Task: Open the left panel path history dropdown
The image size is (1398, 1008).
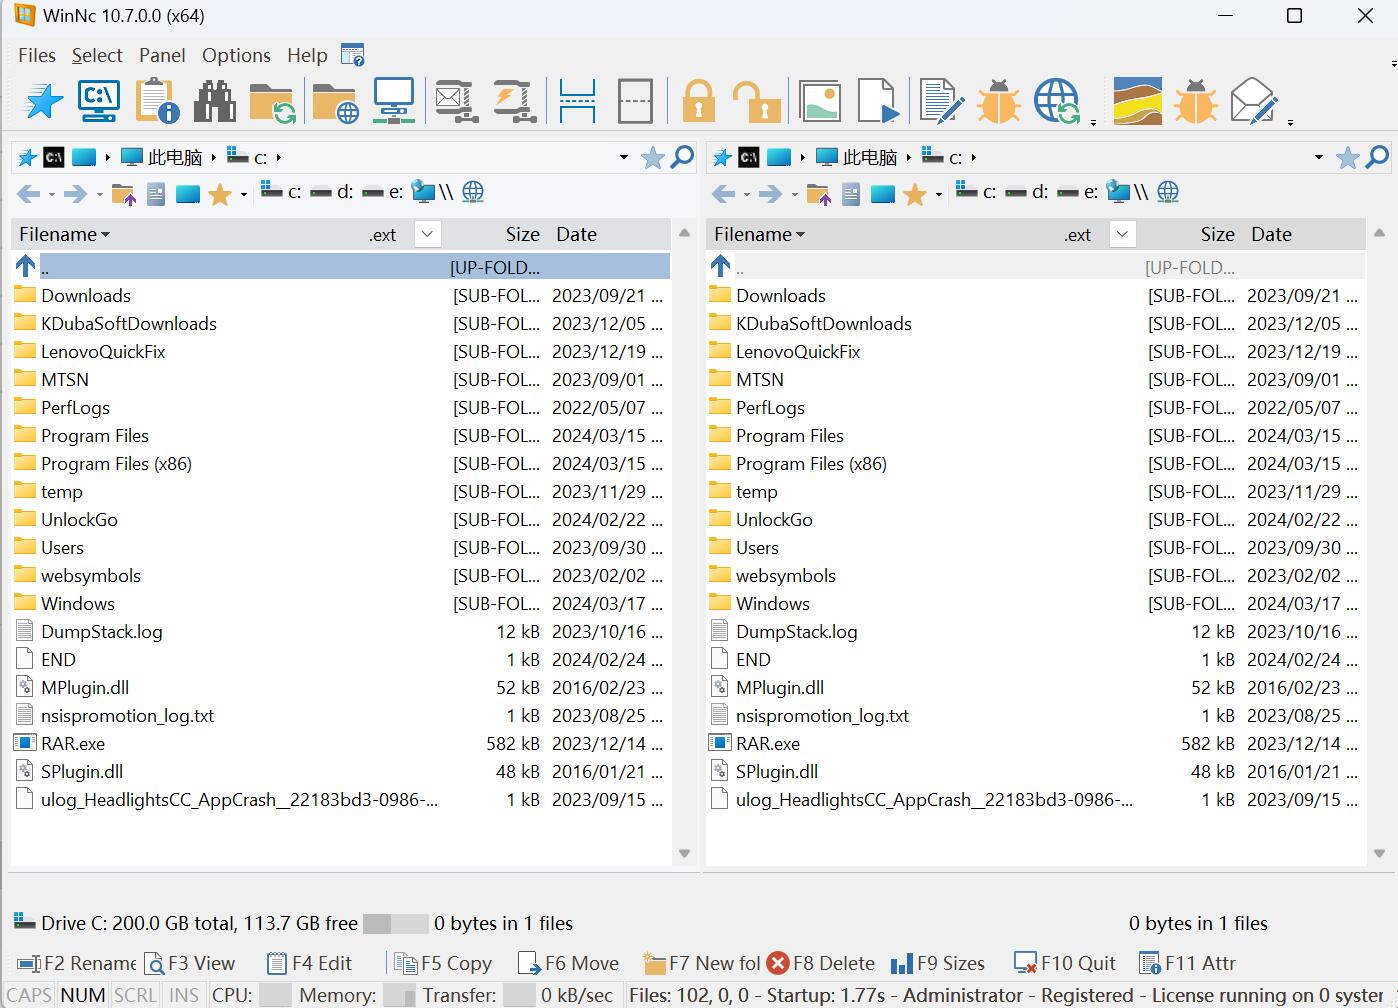Action: (x=624, y=157)
